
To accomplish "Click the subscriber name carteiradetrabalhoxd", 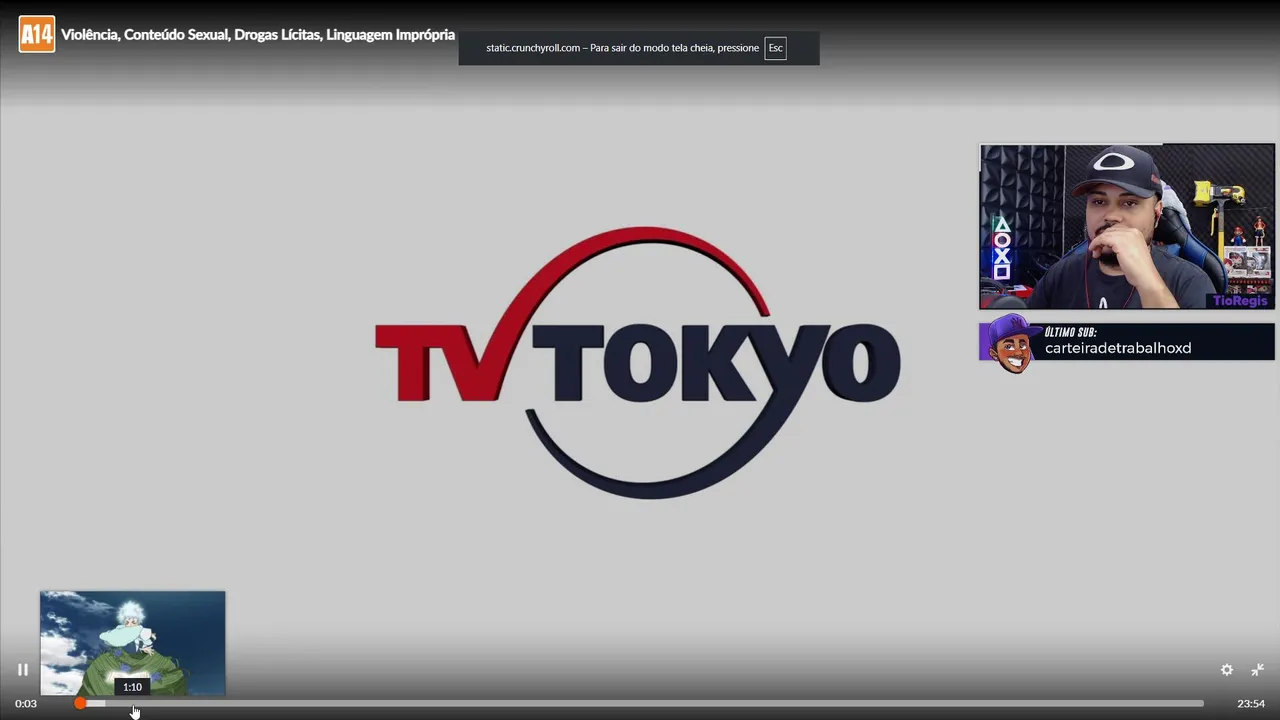I will tap(1118, 348).
